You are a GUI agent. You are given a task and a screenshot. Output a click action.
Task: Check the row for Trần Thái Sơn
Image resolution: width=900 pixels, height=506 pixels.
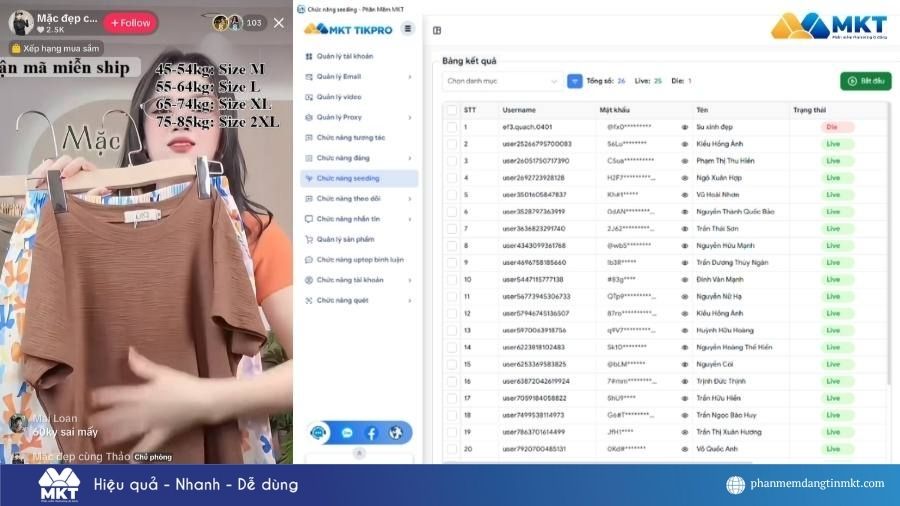coord(452,228)
